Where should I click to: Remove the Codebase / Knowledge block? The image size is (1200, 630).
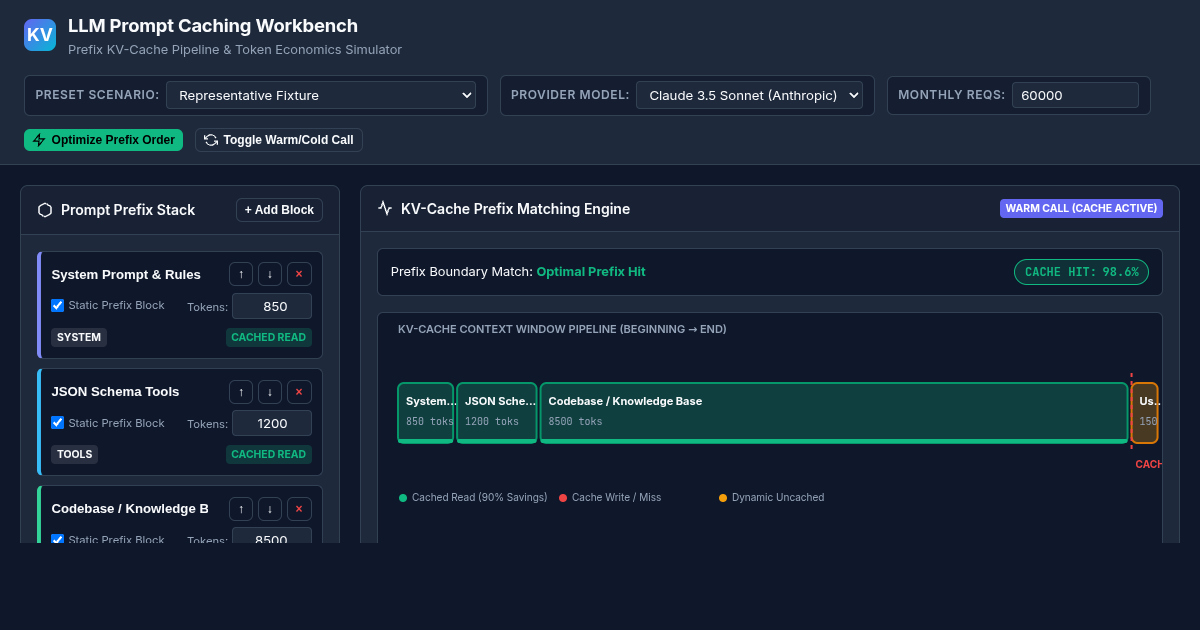click(x=299, y=508)
